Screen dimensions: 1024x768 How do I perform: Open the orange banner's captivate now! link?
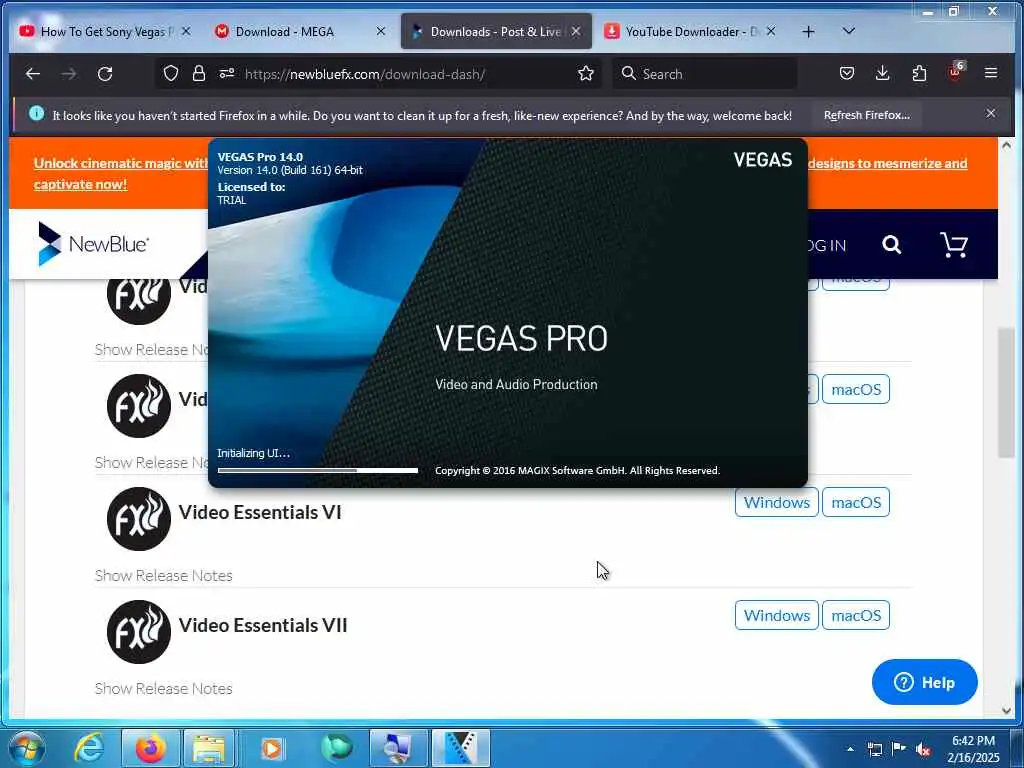80,184
